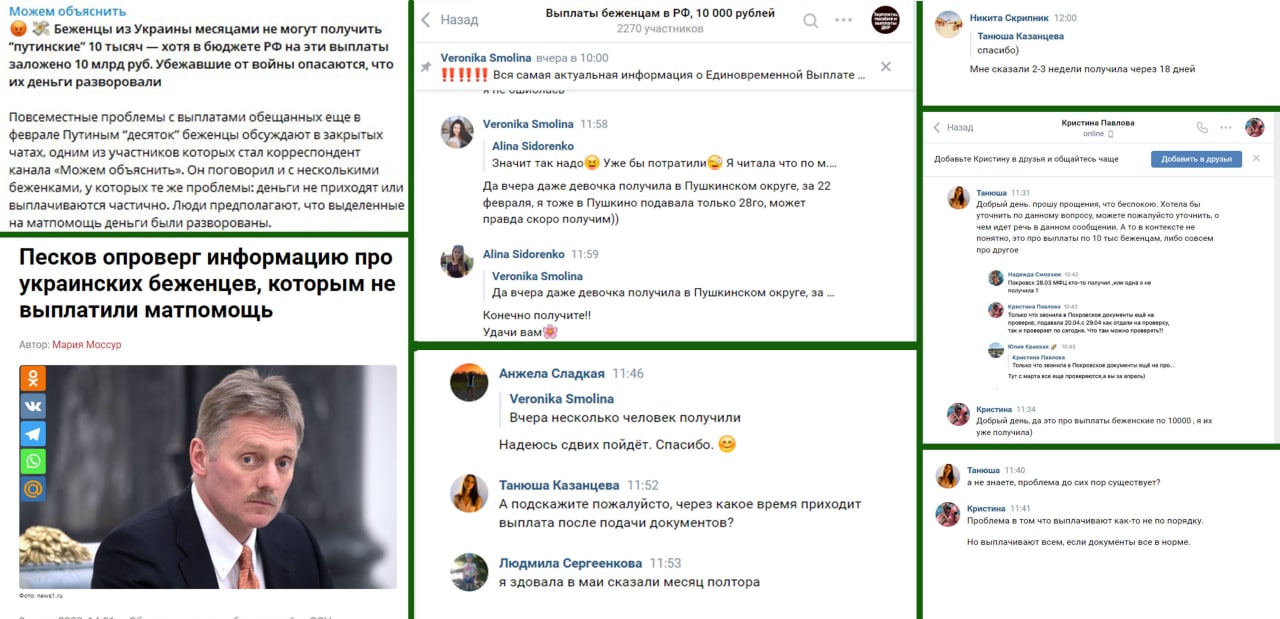Image resolution: width=1280 pixels, height=619 pixels.
Task: Open more options menu in payments chat
Action: [x=845, y=20]
